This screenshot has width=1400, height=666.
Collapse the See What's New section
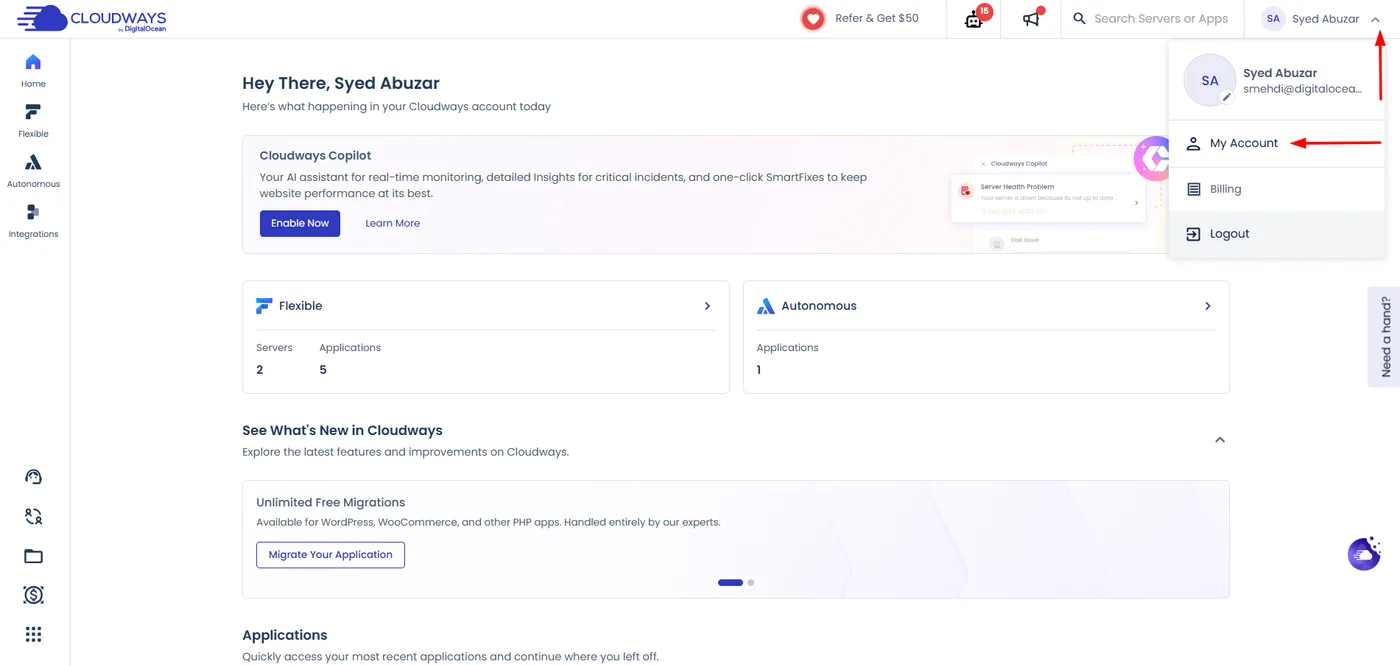pyautogui.click(x=1219, y=440)
